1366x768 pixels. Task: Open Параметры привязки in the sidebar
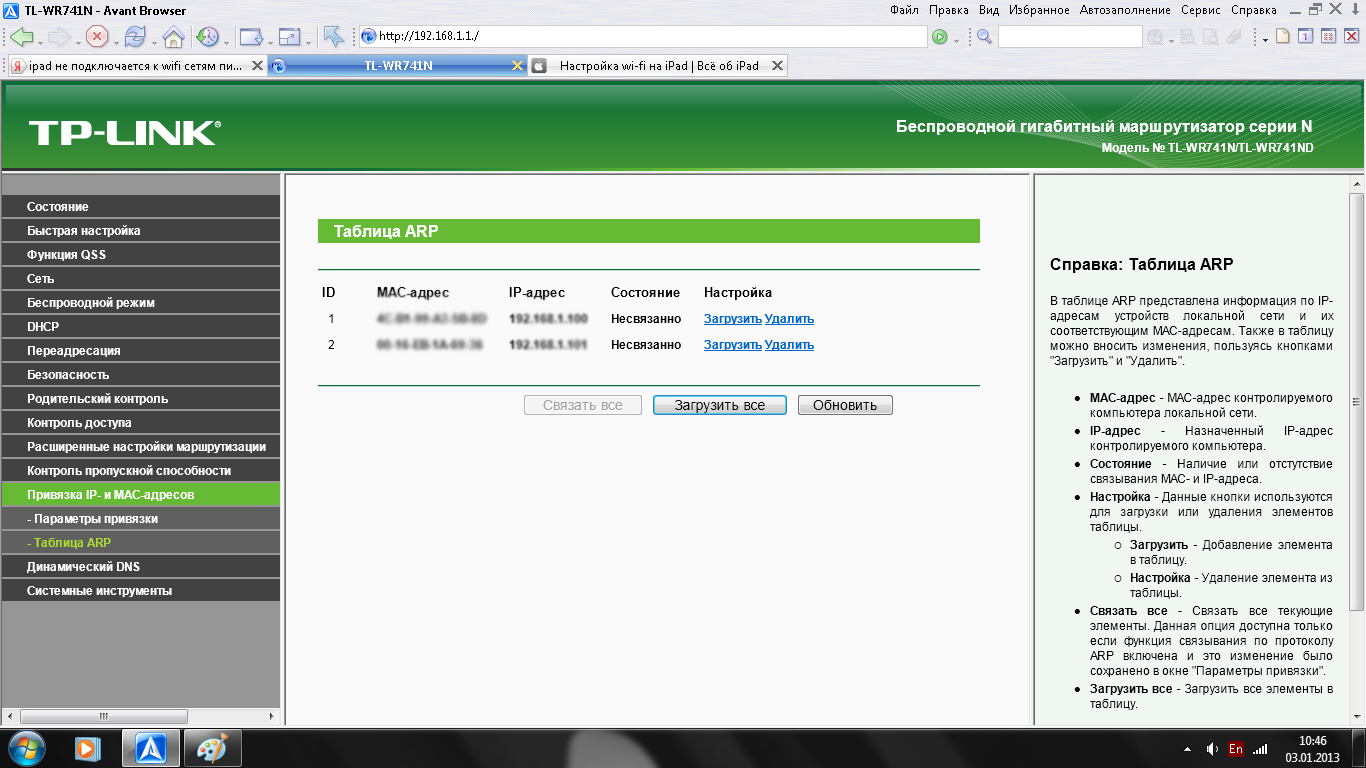(92, 519)
